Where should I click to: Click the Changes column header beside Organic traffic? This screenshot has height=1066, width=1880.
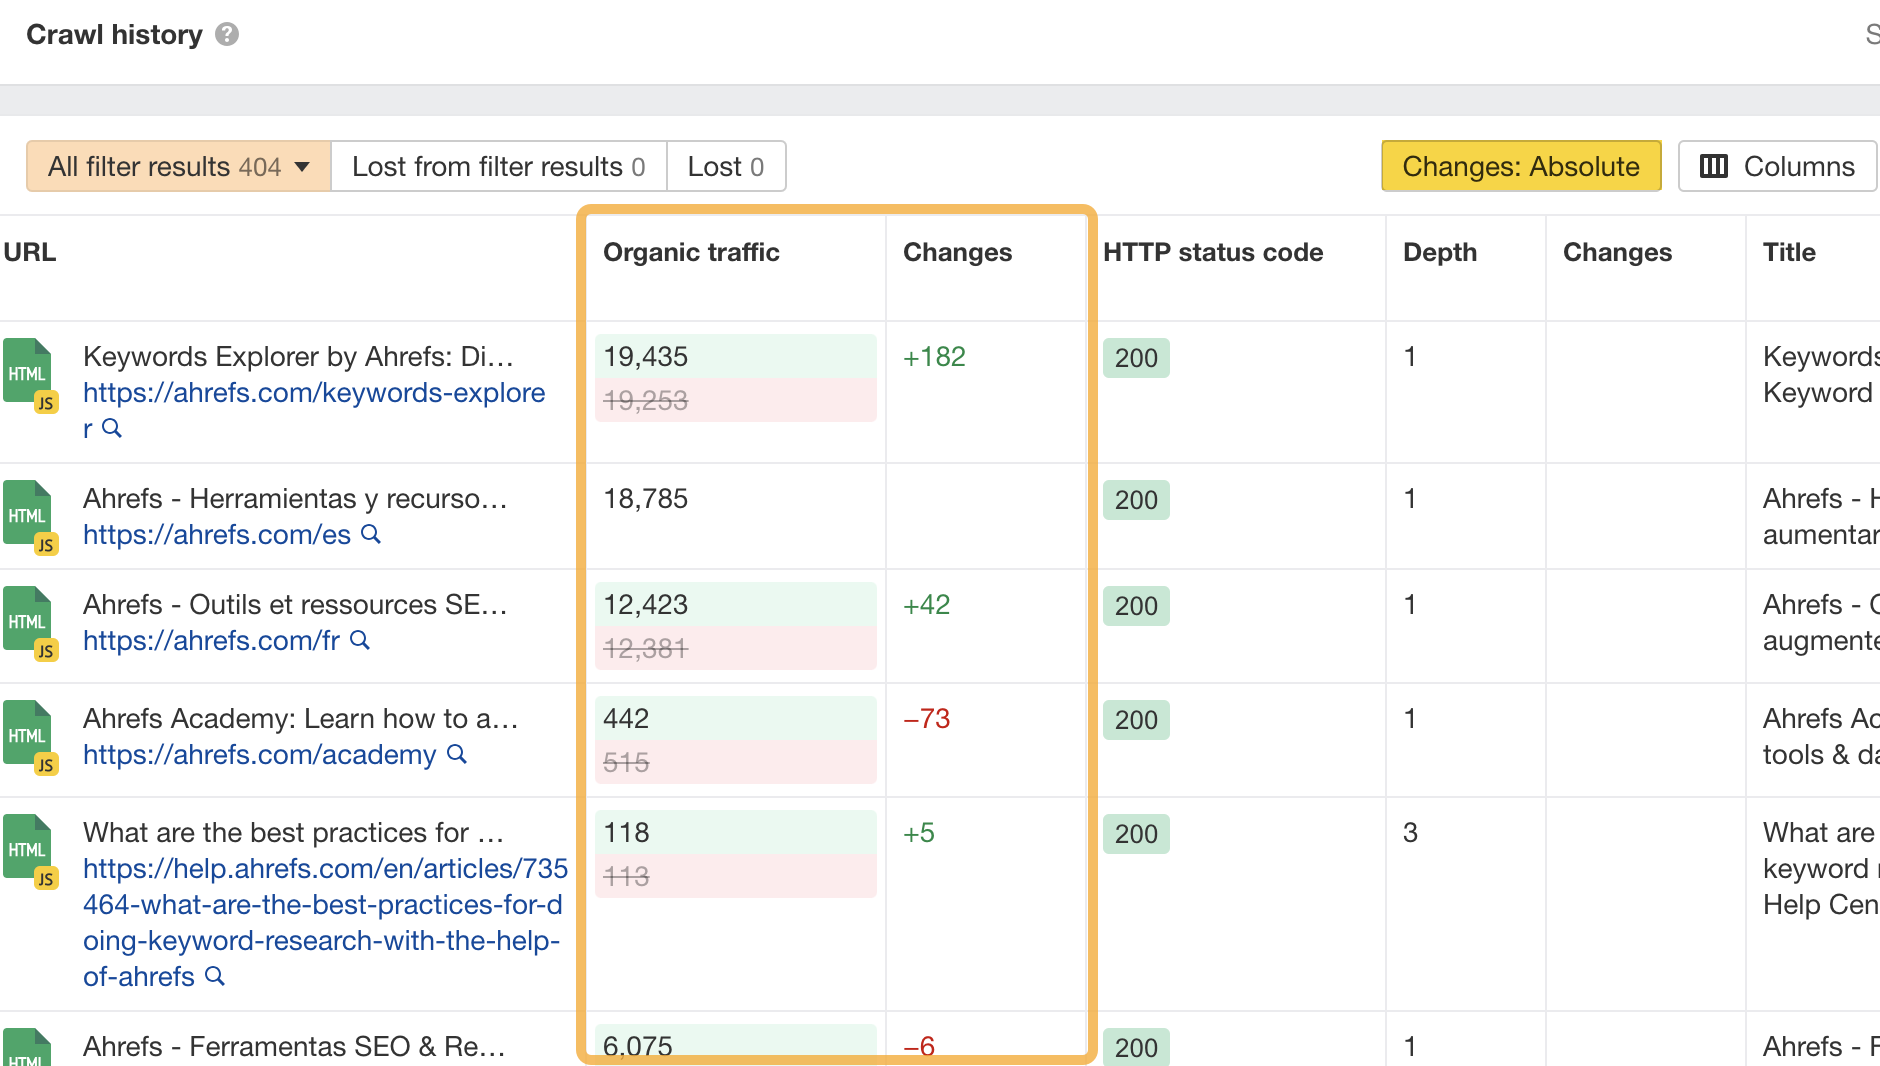pos(957,252)
